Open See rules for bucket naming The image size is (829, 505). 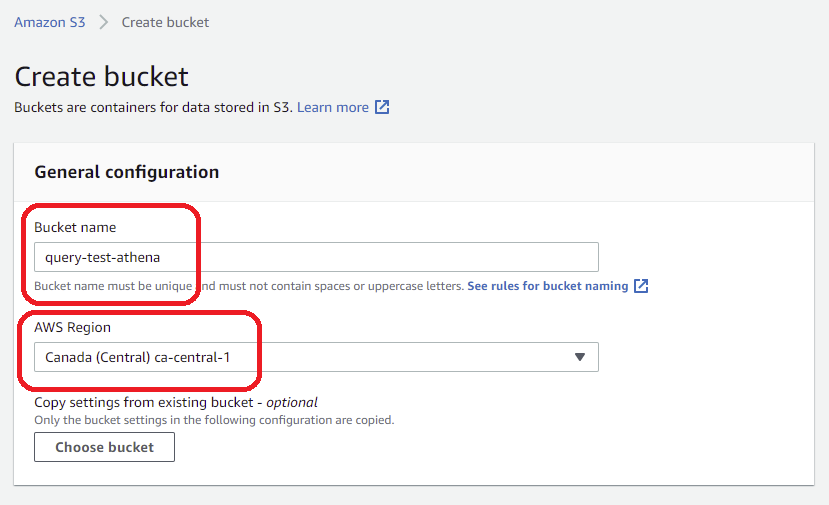547,286
